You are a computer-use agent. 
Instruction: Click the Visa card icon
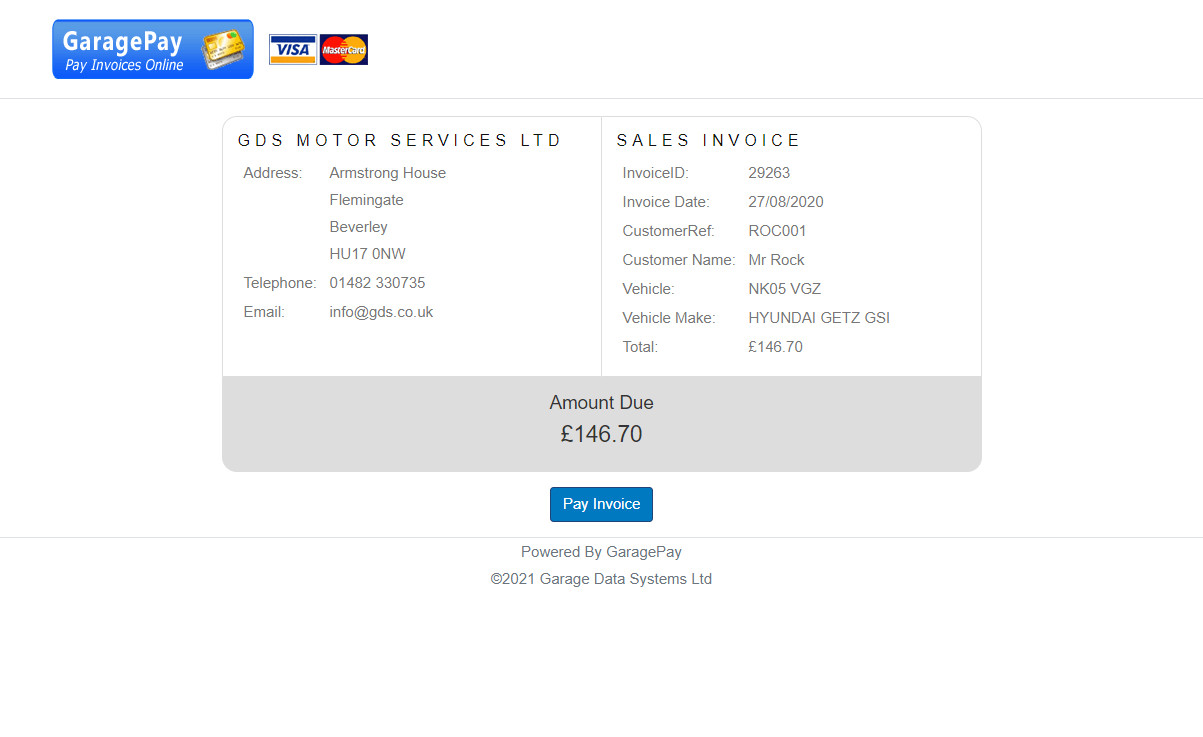[293, 50]
